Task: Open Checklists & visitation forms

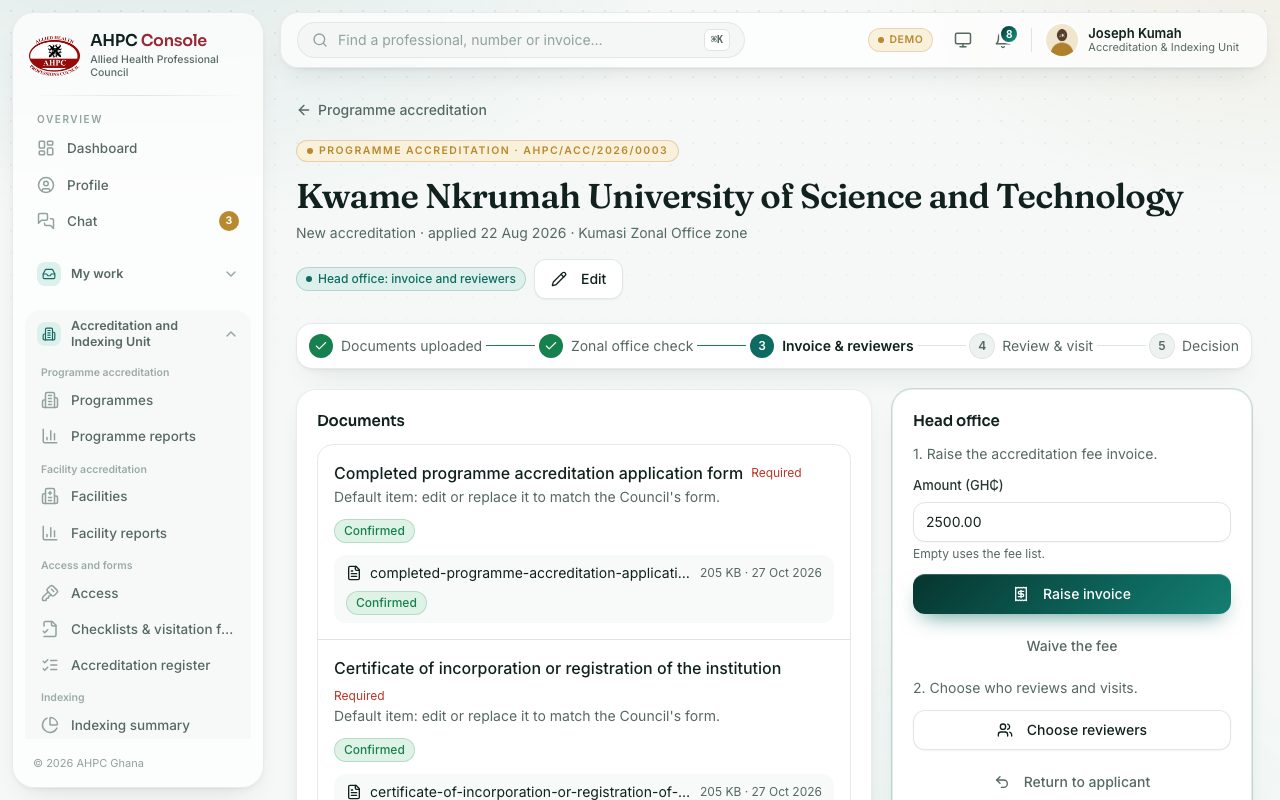Action: [138, 629]
